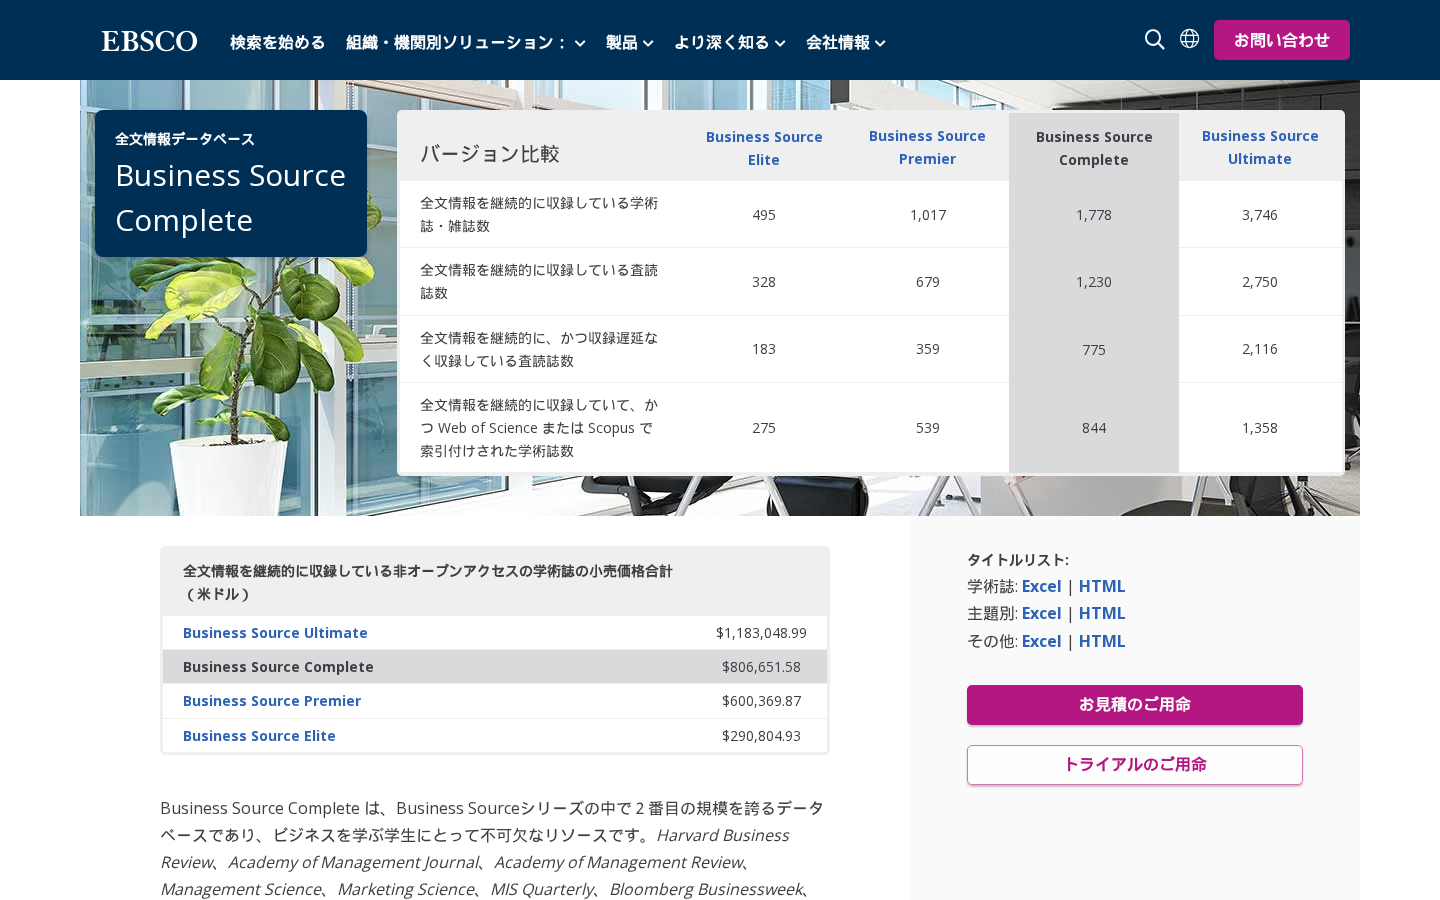Open the site search icon

[1154, 40]
